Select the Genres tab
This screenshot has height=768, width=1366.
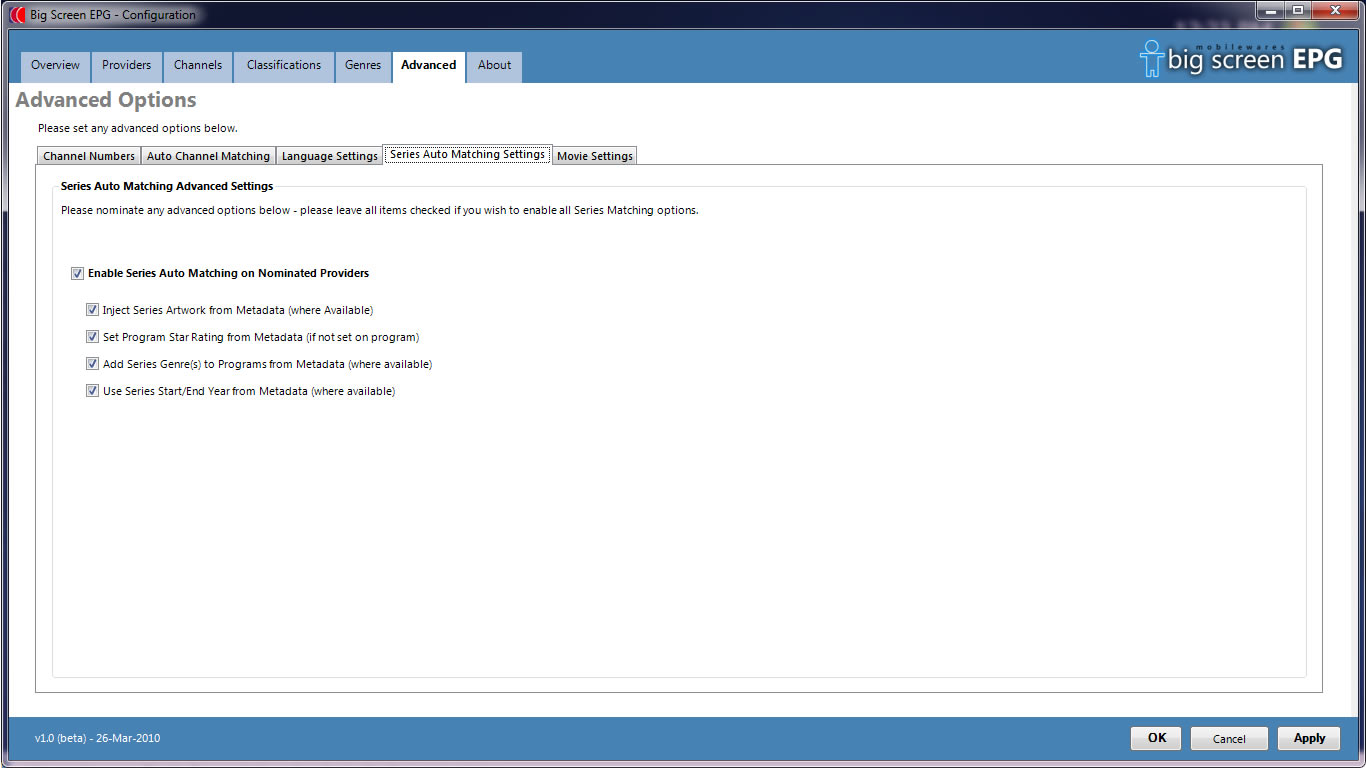pos(363,66)
